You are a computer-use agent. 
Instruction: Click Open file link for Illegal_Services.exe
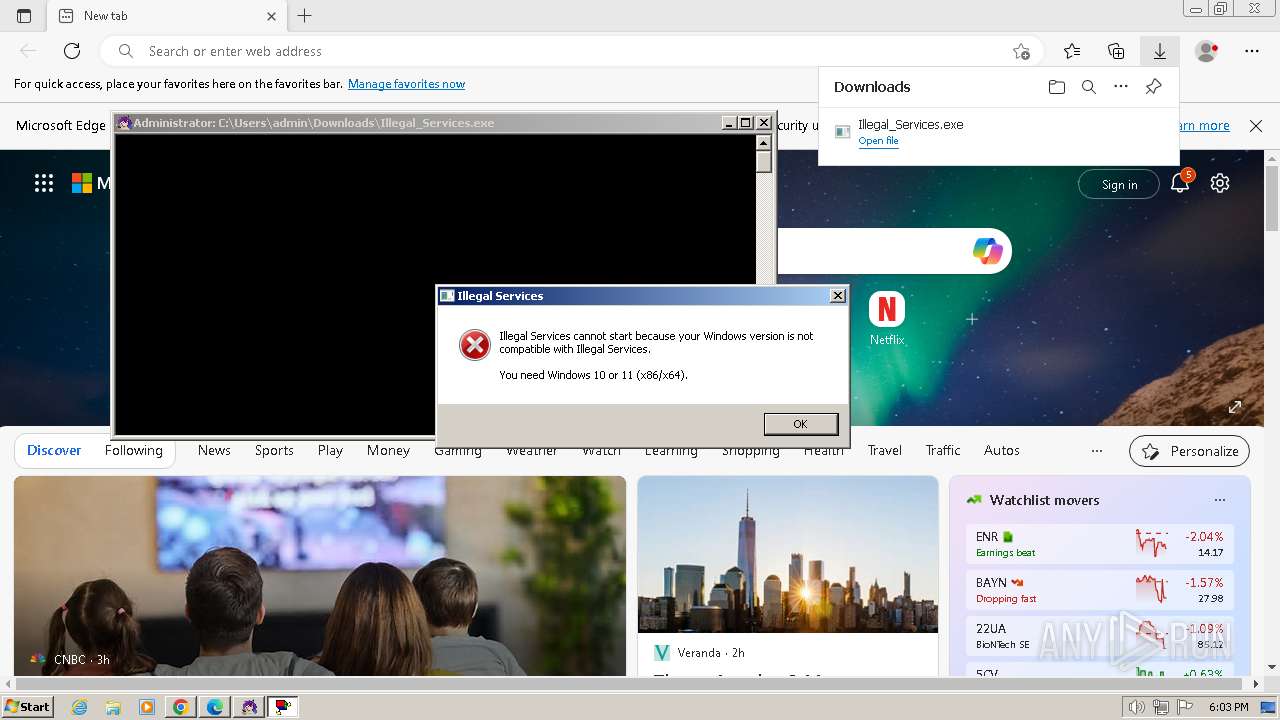pos(878,141)
